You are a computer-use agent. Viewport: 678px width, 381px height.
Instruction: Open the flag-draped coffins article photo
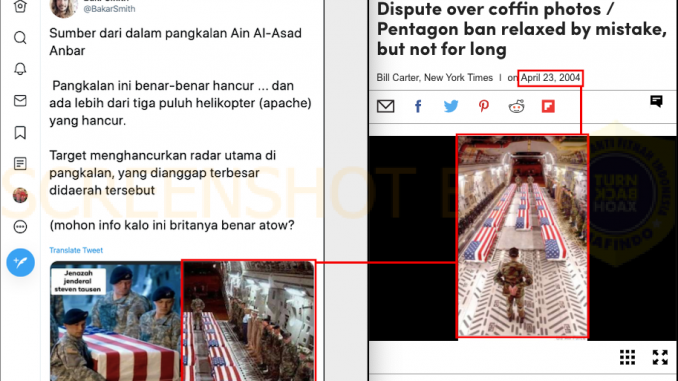[522, 236]
